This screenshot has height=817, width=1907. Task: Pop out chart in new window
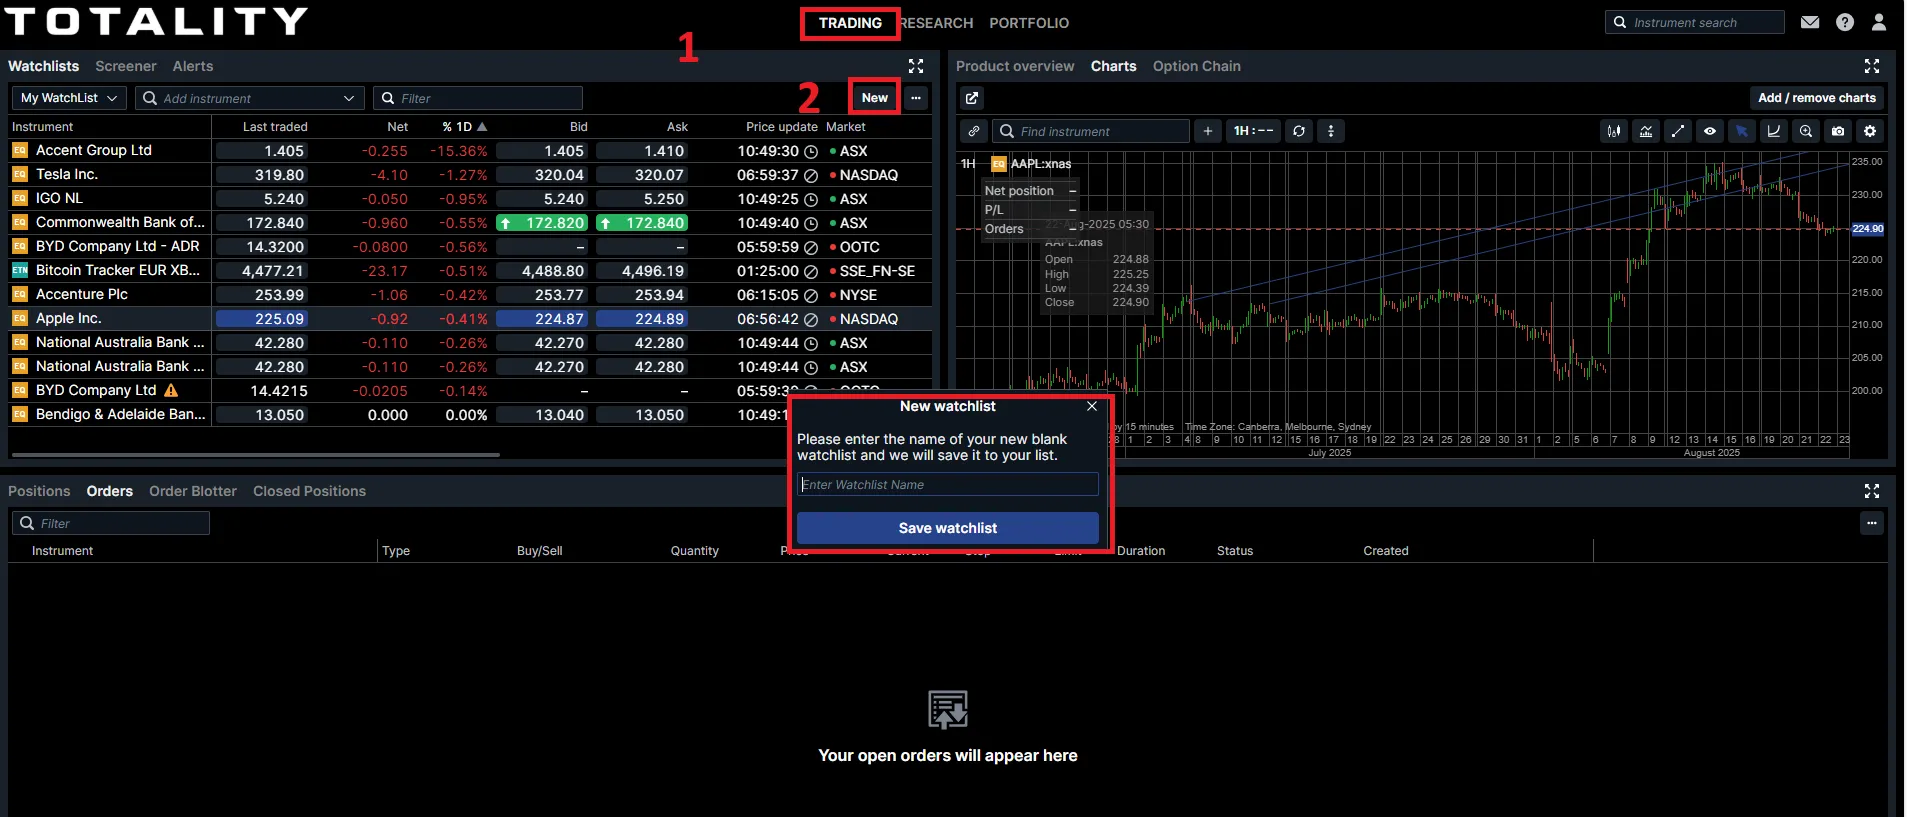pos(972,98)
